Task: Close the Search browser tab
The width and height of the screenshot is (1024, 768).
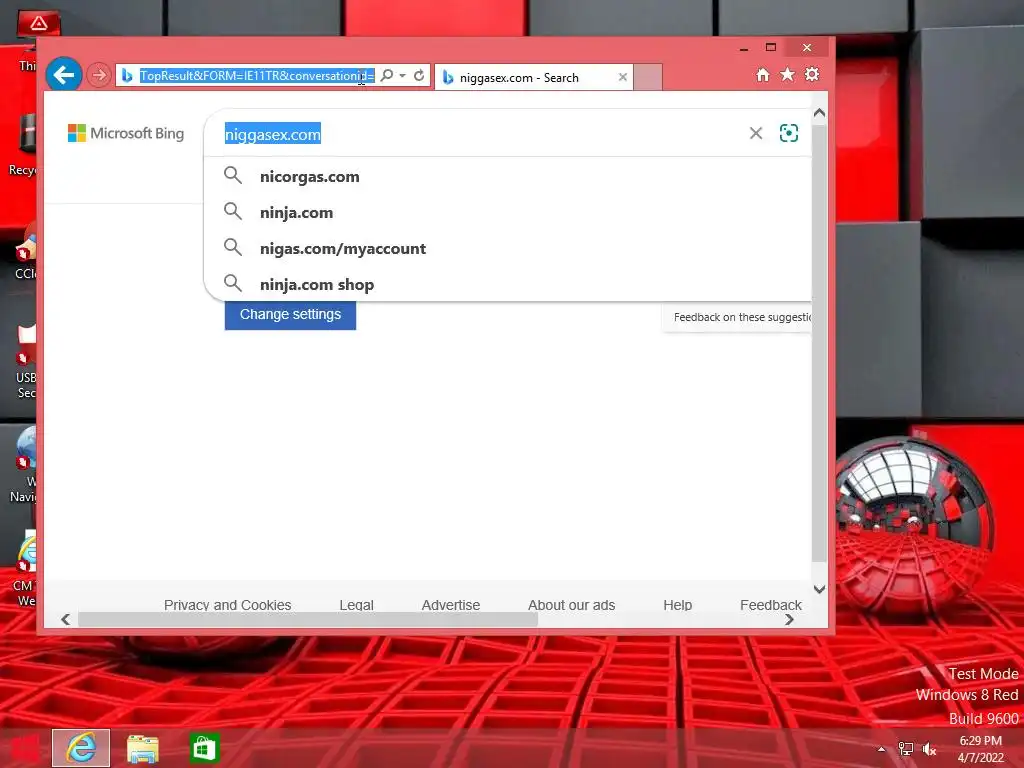Action: (623, 77)
